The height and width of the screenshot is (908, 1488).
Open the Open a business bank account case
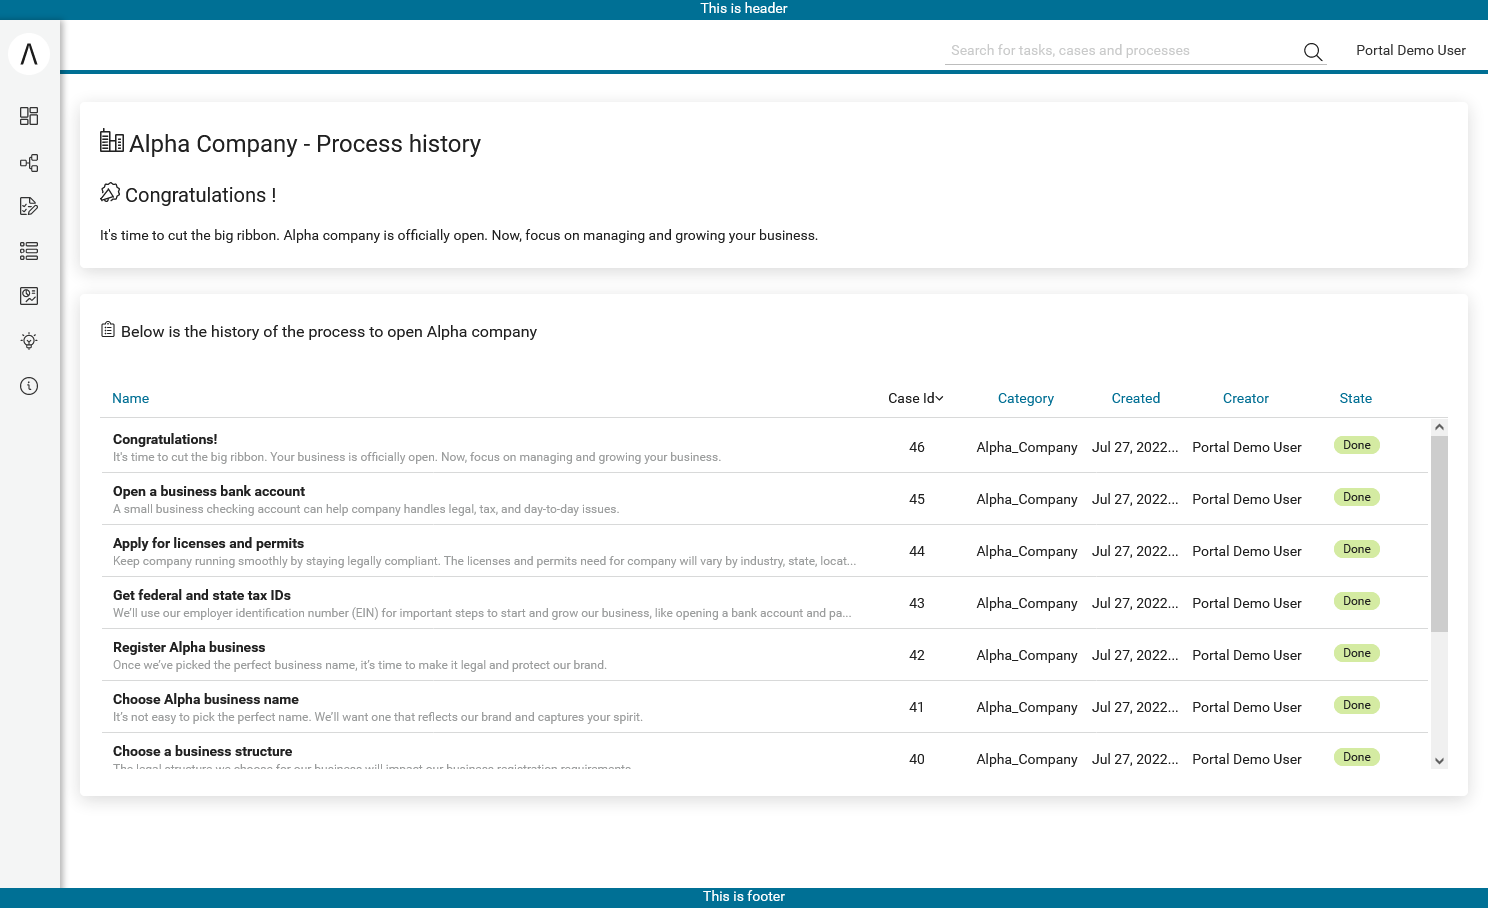(x=764, y=499)
